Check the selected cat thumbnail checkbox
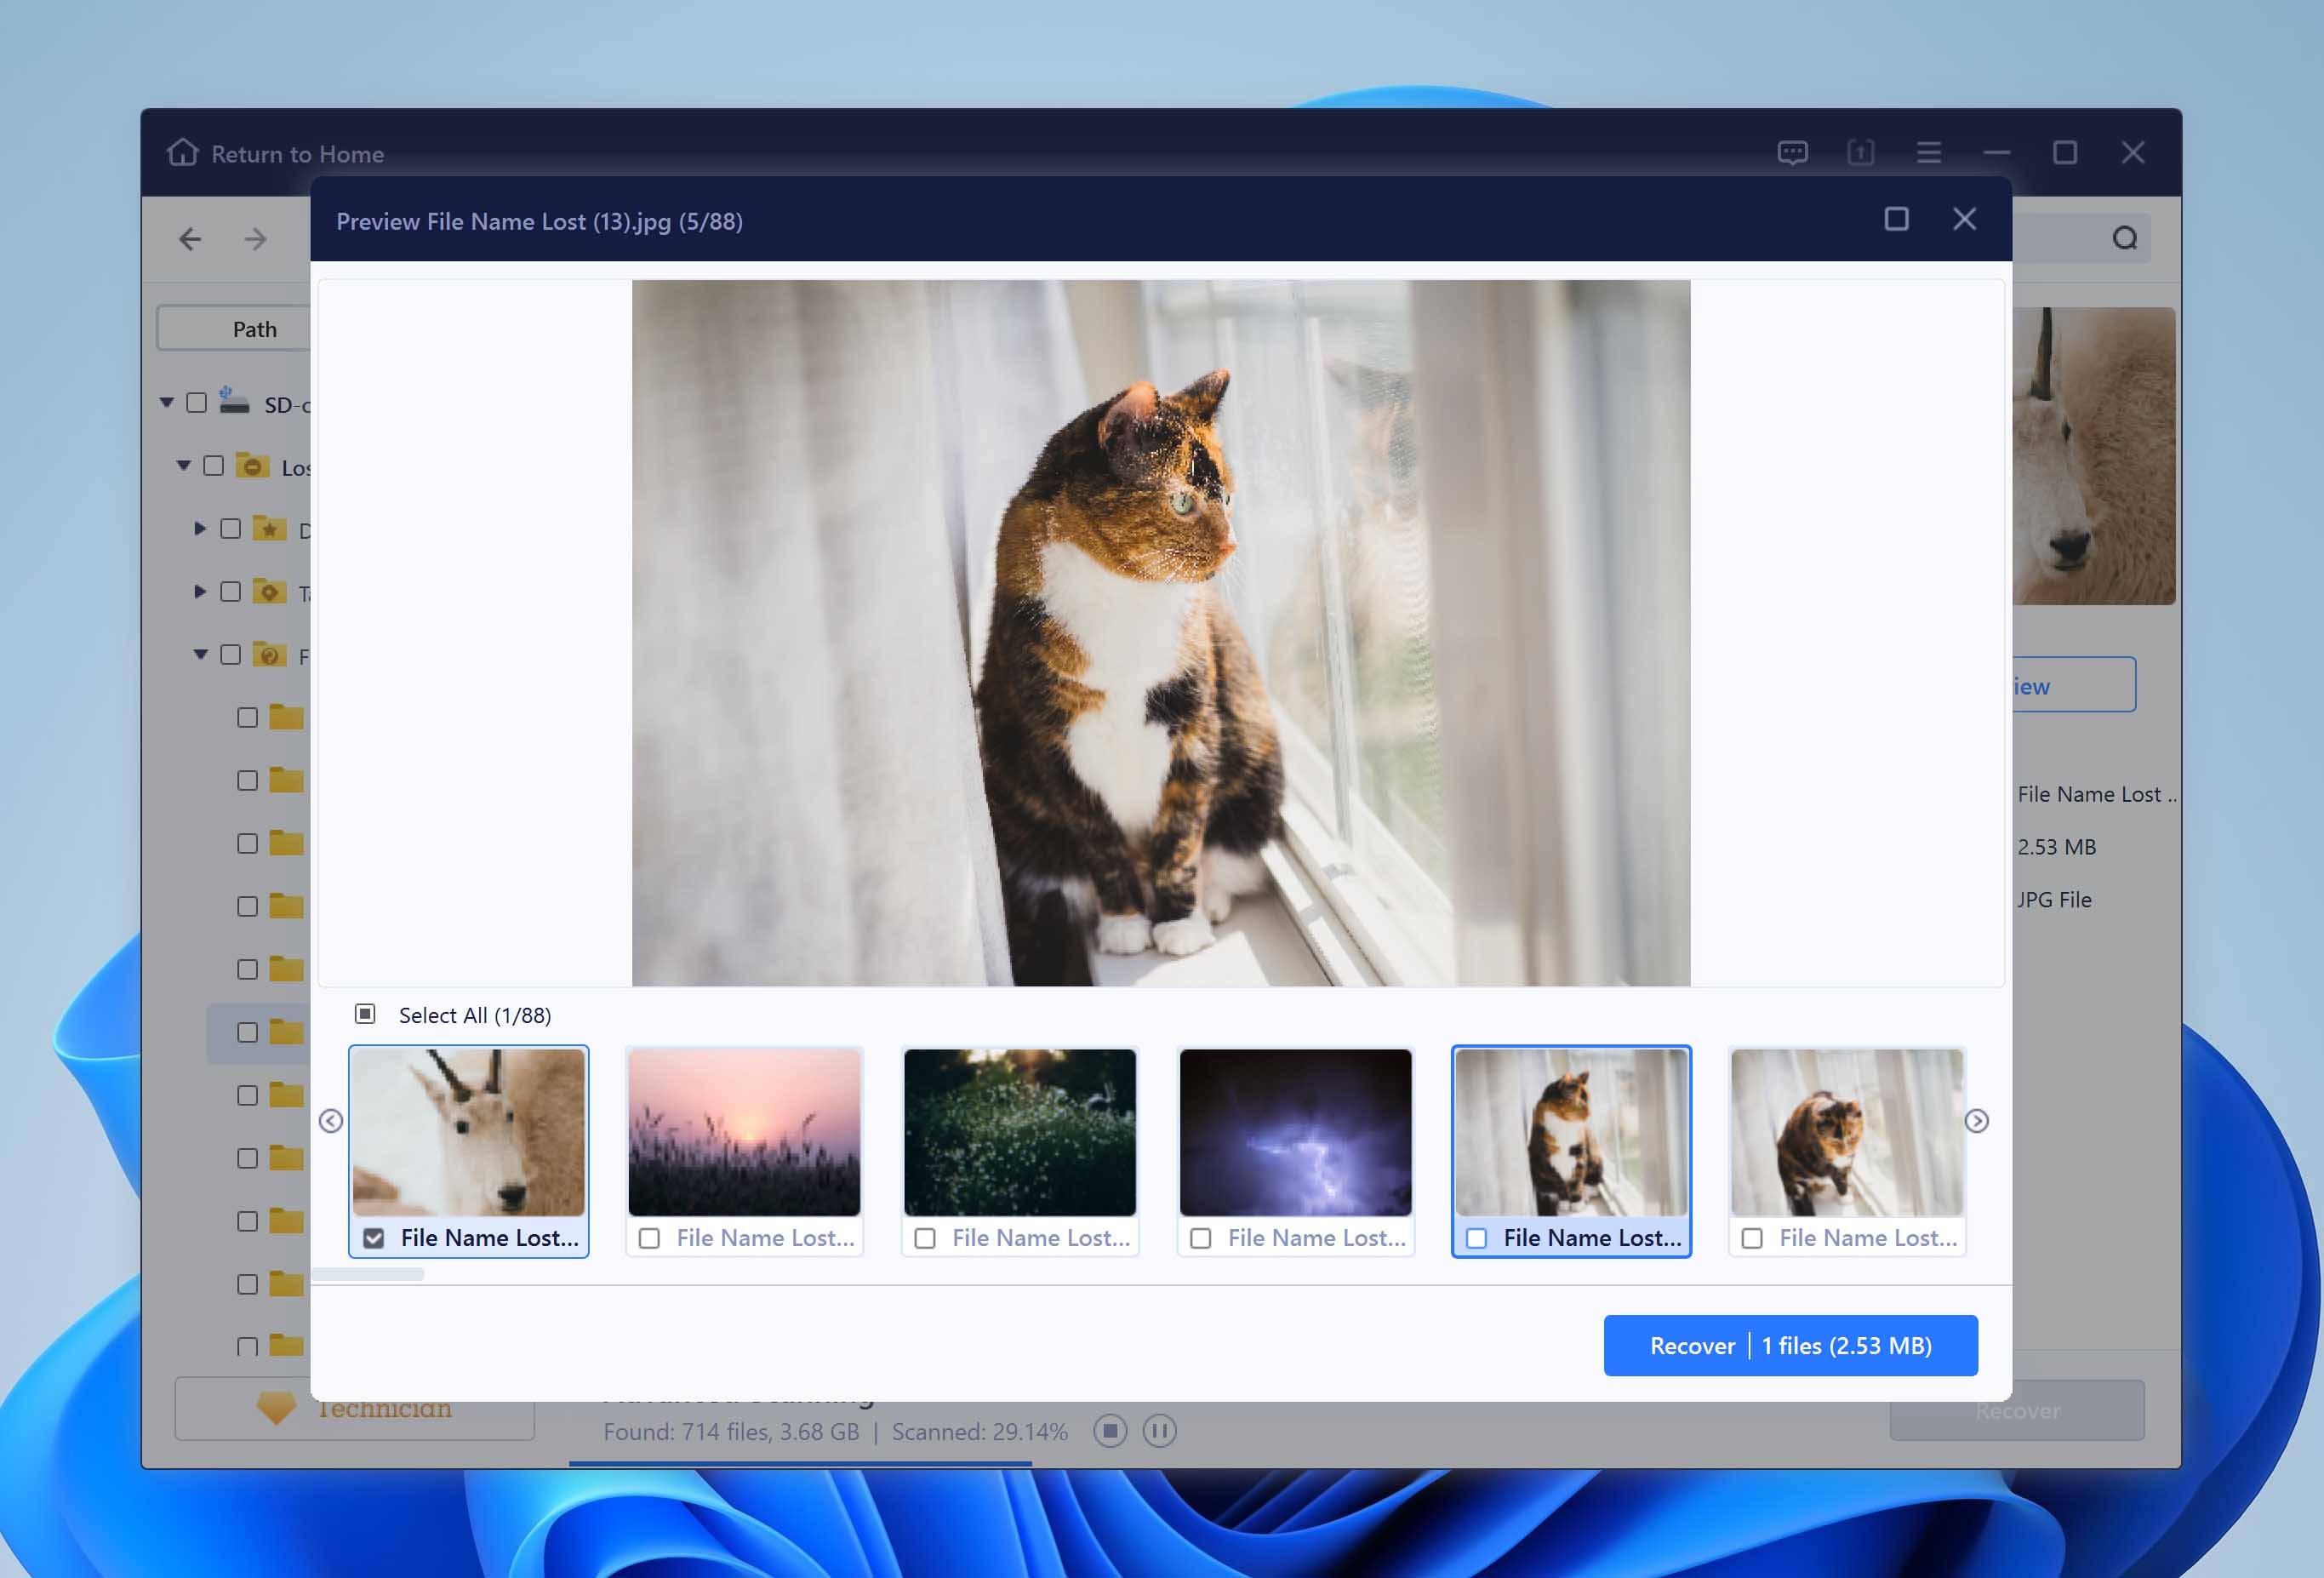This screenshot has width=2324, height=1578. point(1477,1238)
